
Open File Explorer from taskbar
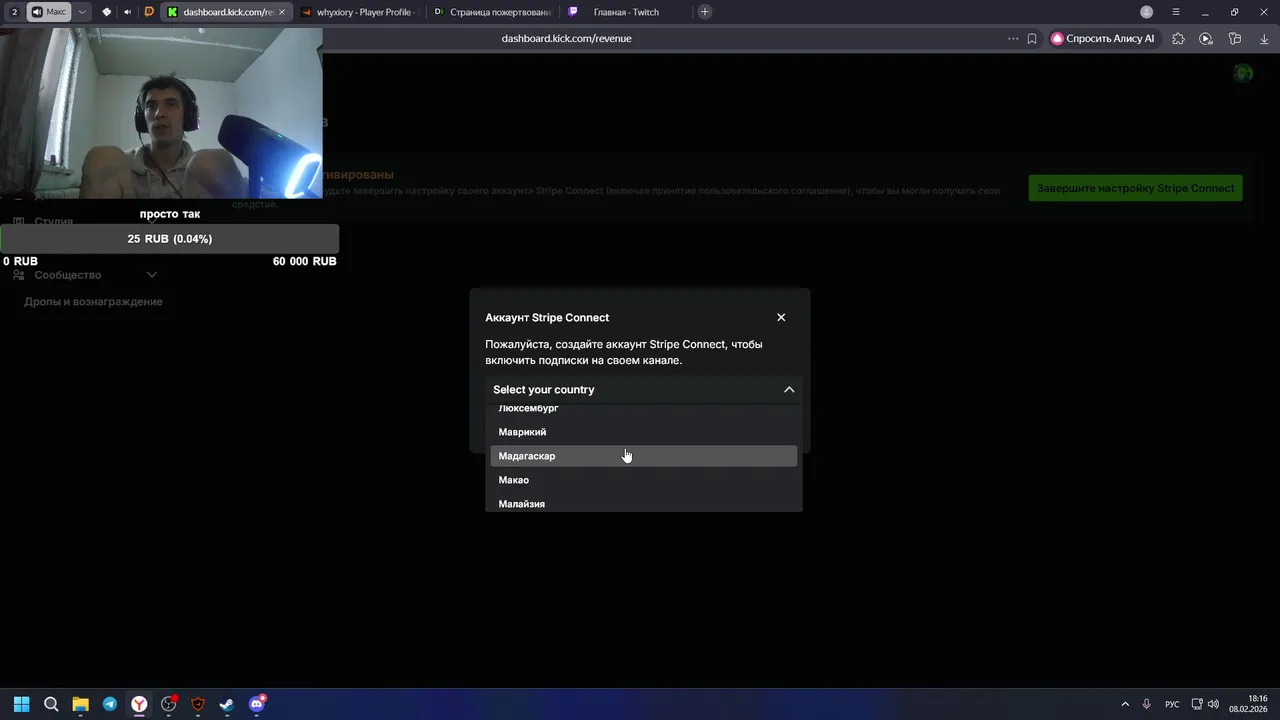point(80,704)
